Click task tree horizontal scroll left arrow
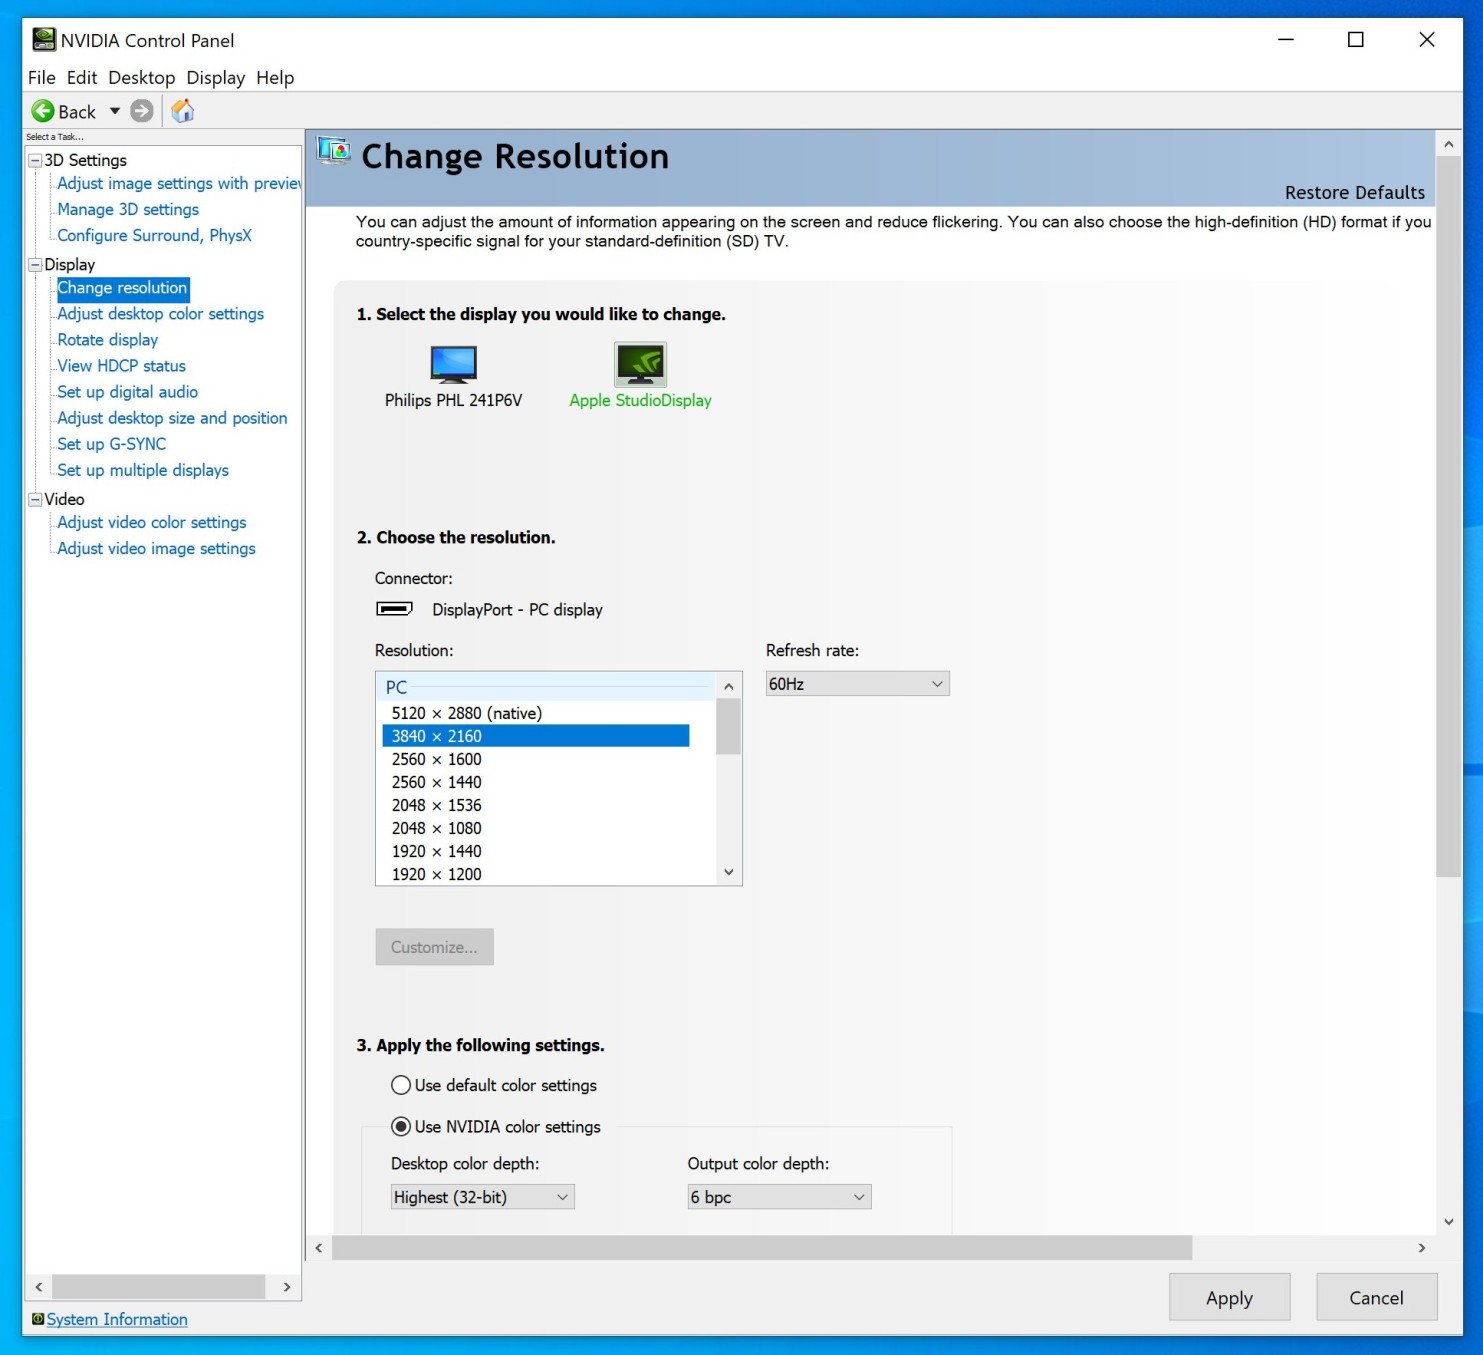This screenshot has height=1355, width=1483. tap(39, 1287)
